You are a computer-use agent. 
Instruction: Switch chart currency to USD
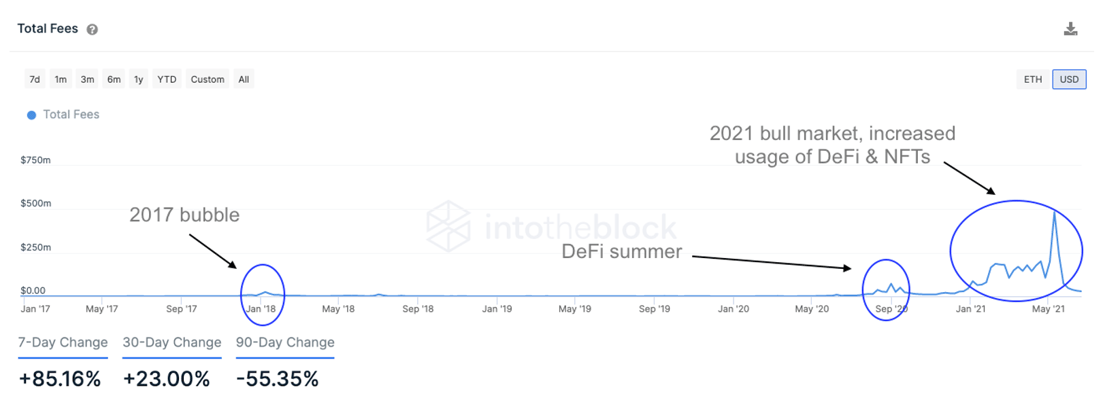click(x=1069, y=79)
